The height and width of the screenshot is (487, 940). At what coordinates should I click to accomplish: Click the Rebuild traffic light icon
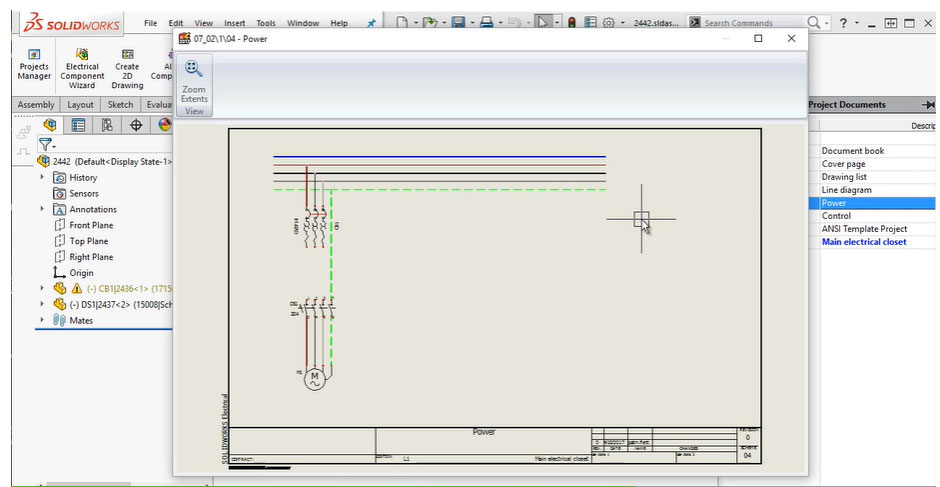pos(571,22)
